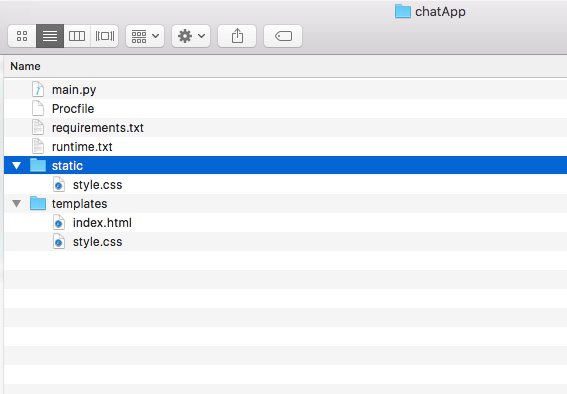Sort by the Name column header
Viewport: 567px width, 394px height.
pyautogui.click(x=25, y=66)
